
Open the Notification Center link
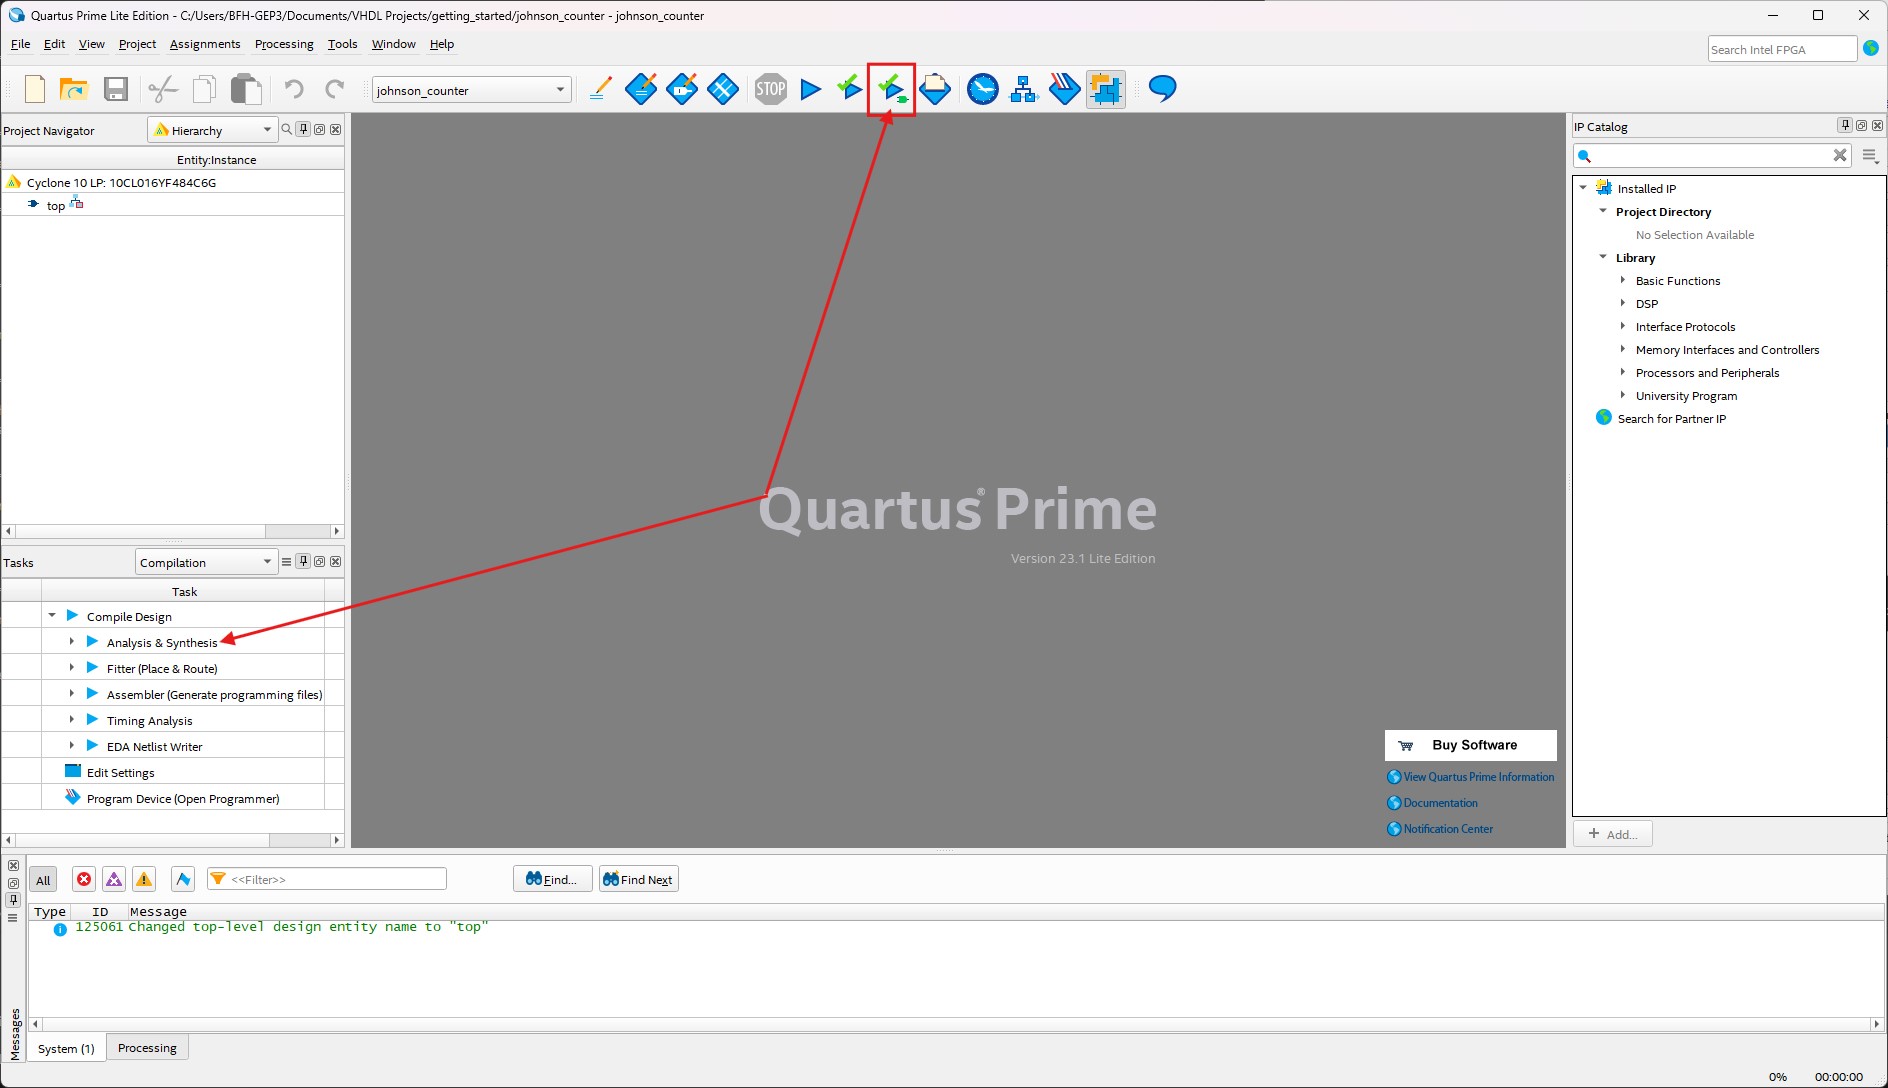tap(1448, 829)
